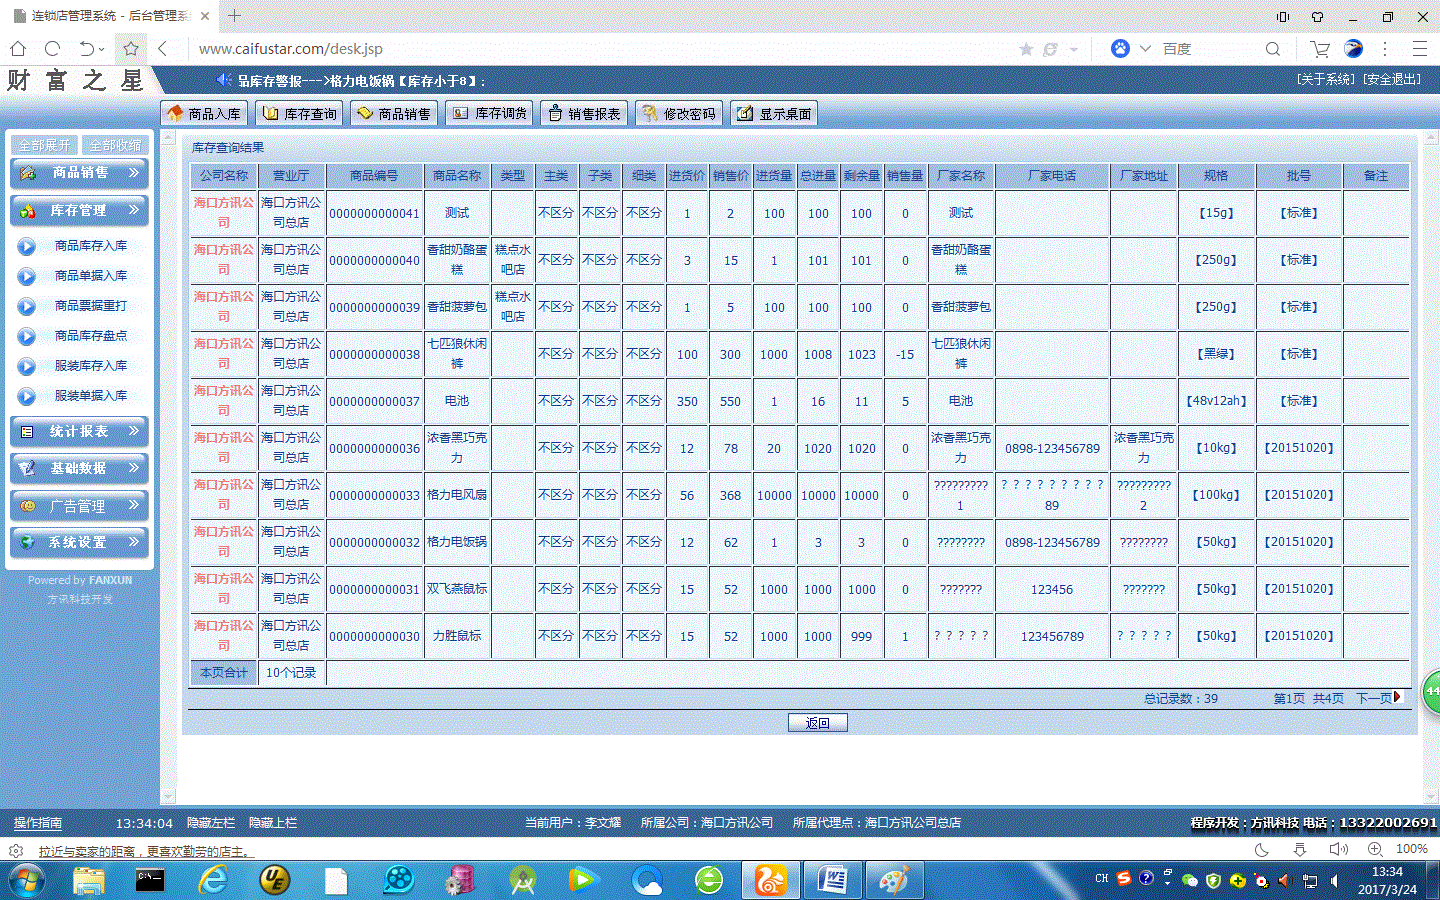Click 修改密码 key icon button
1440x900 pixels.
coord(680,114)
